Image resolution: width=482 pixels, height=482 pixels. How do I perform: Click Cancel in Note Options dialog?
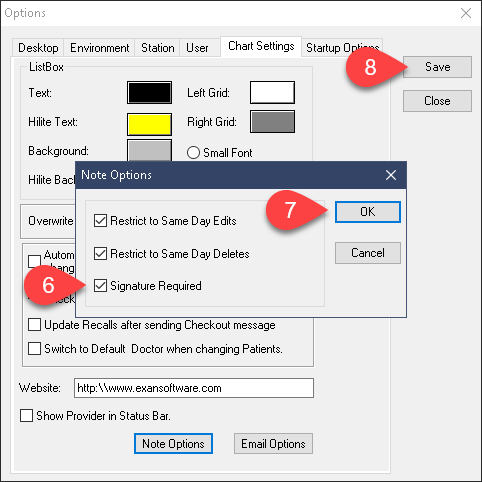[368, 253]
